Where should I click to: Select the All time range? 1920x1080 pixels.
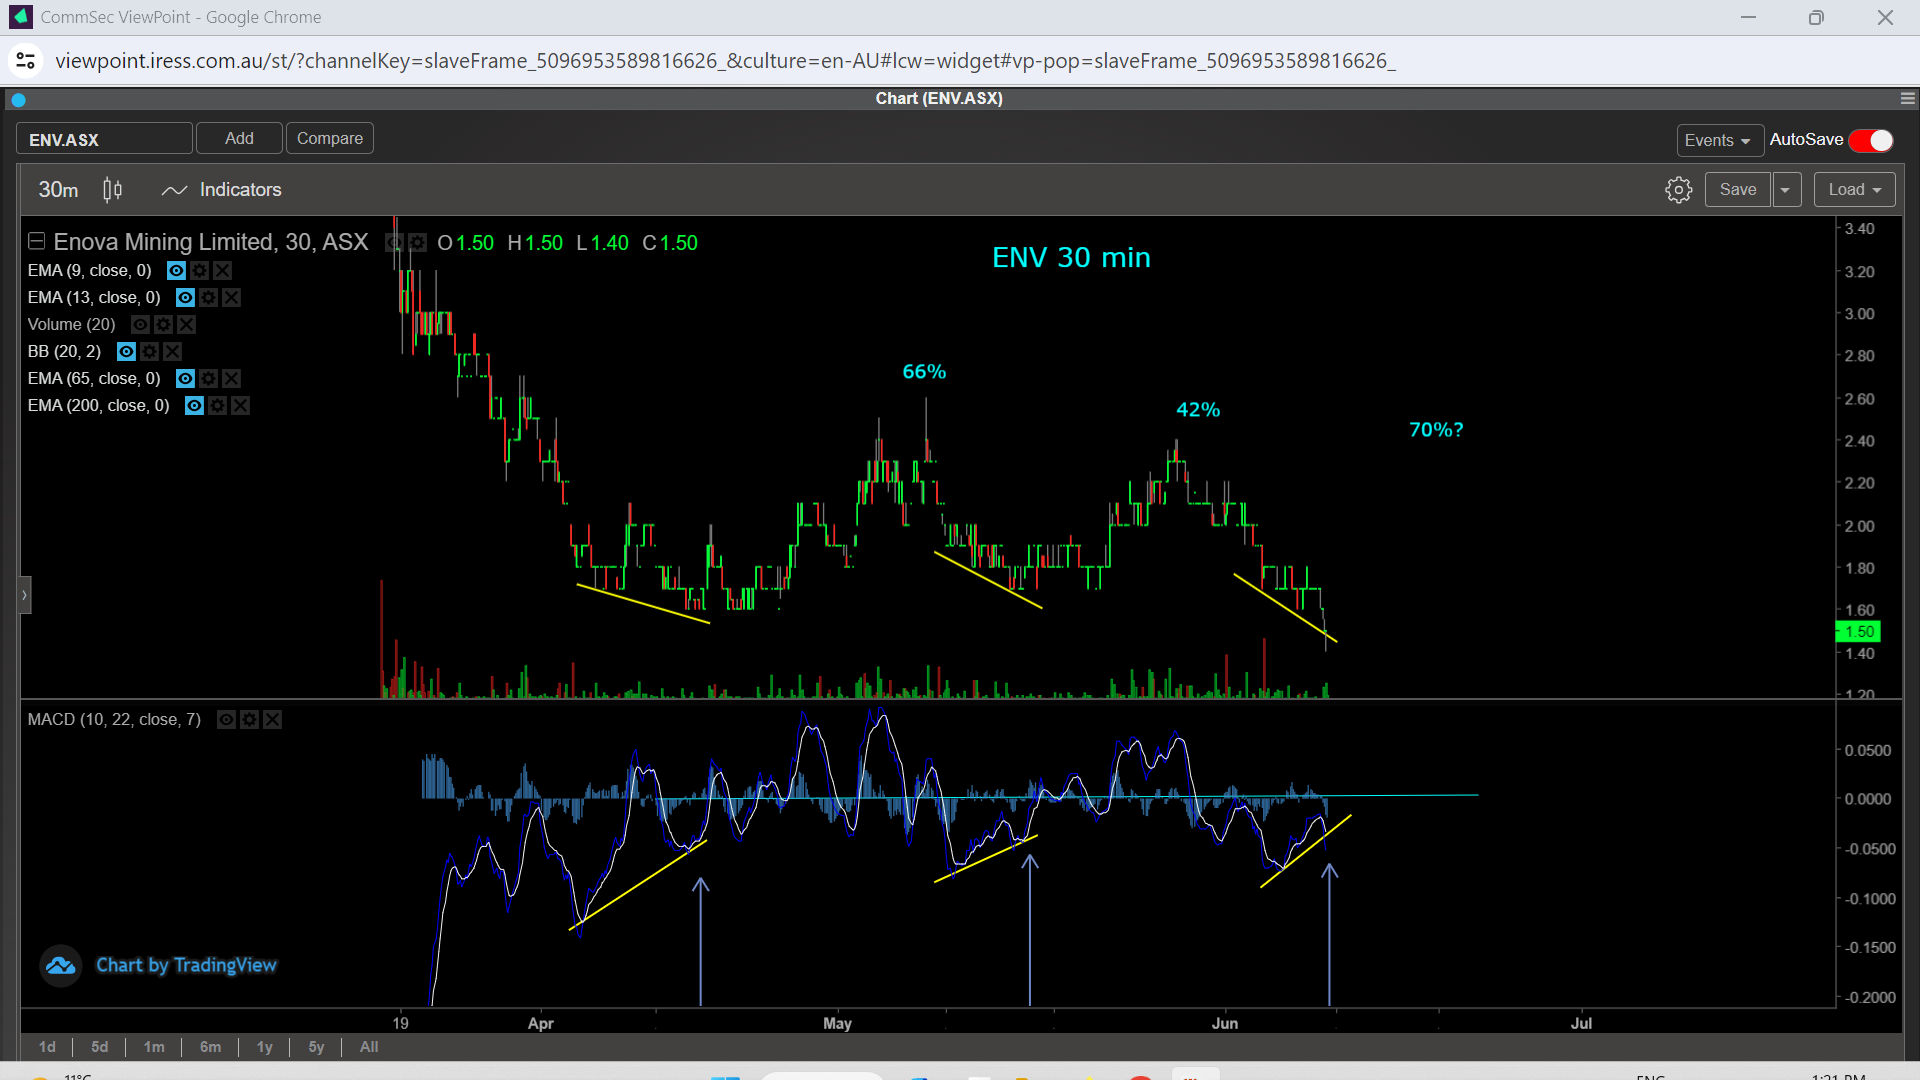click(369, 1047)
